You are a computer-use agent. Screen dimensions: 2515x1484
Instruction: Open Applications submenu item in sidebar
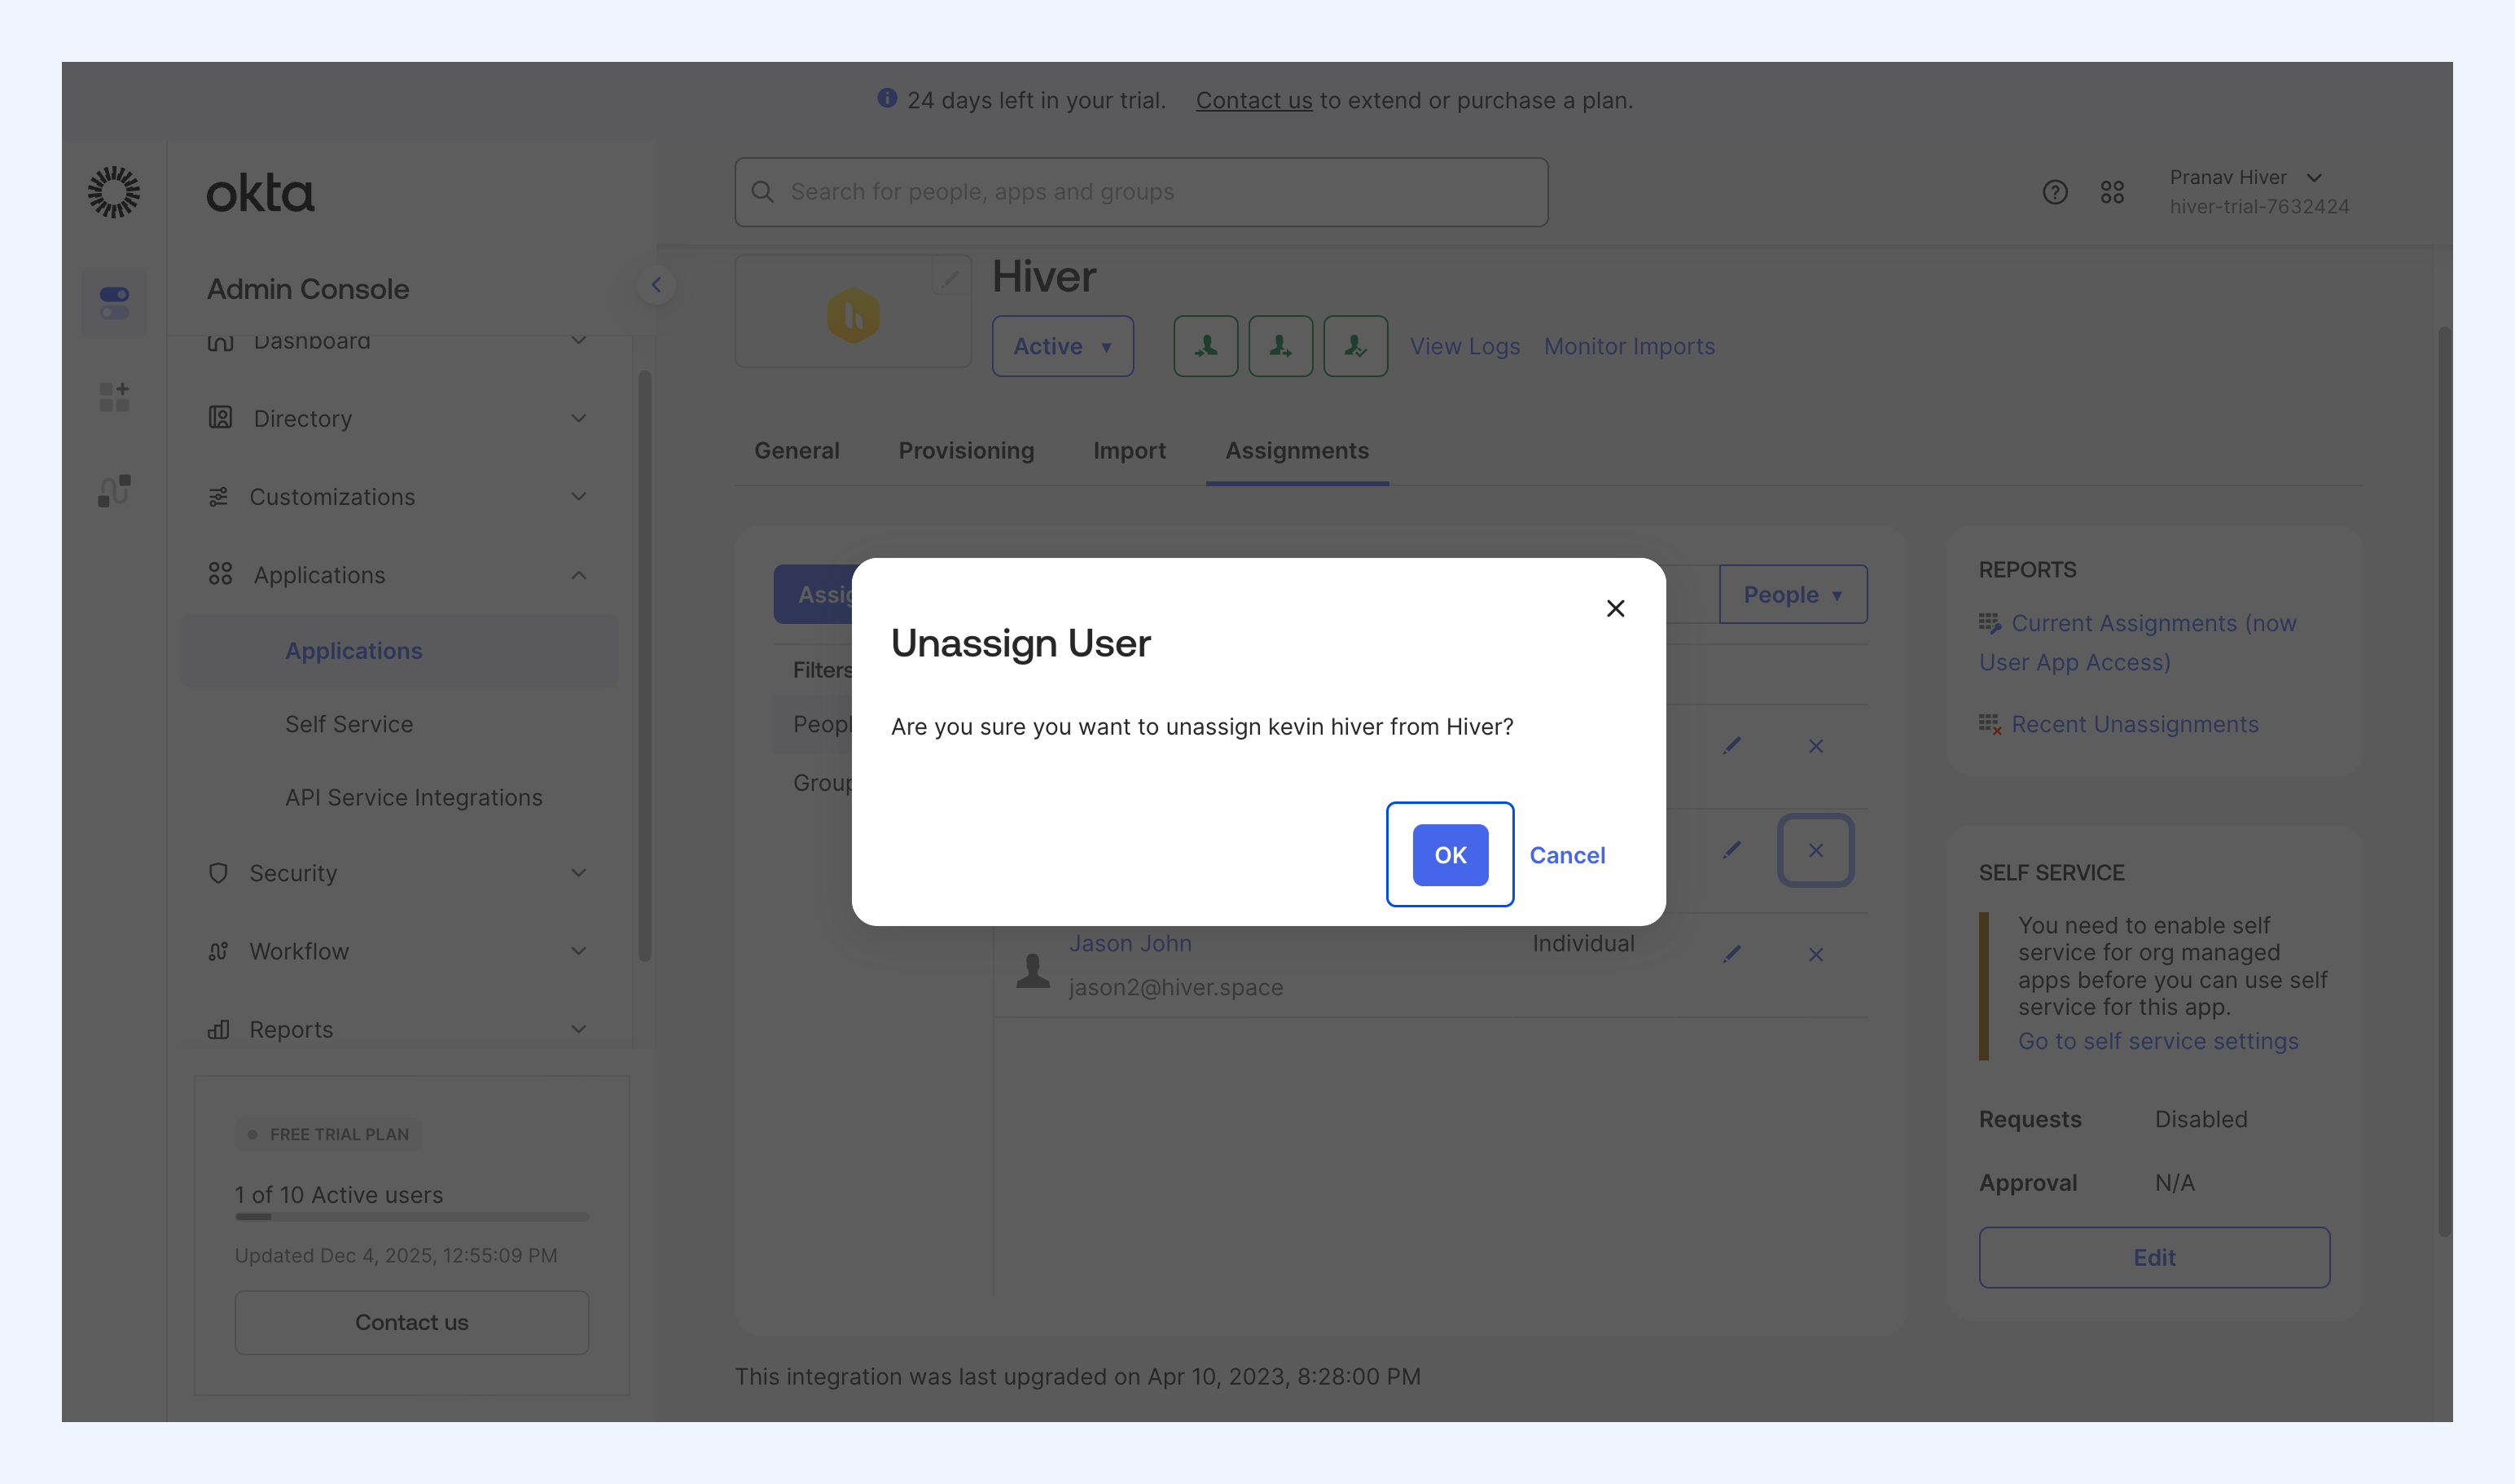point(400,651)
